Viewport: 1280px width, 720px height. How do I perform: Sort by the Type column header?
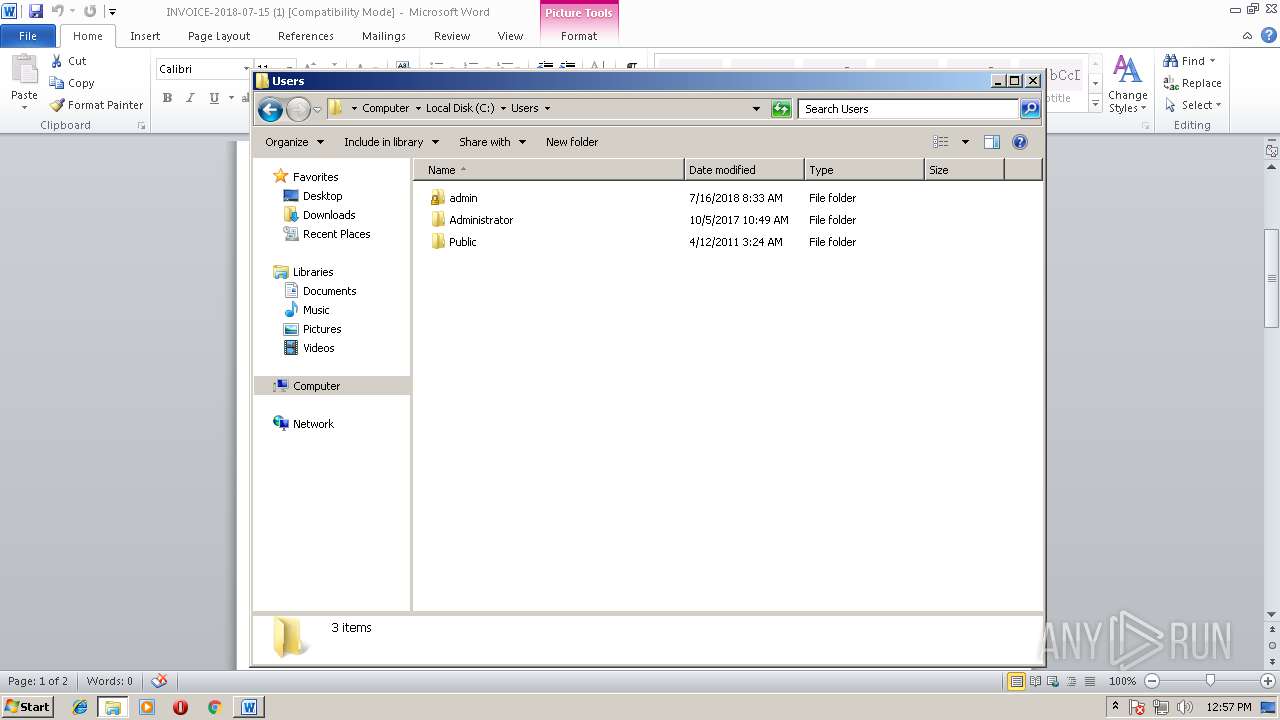coord(864,170)
